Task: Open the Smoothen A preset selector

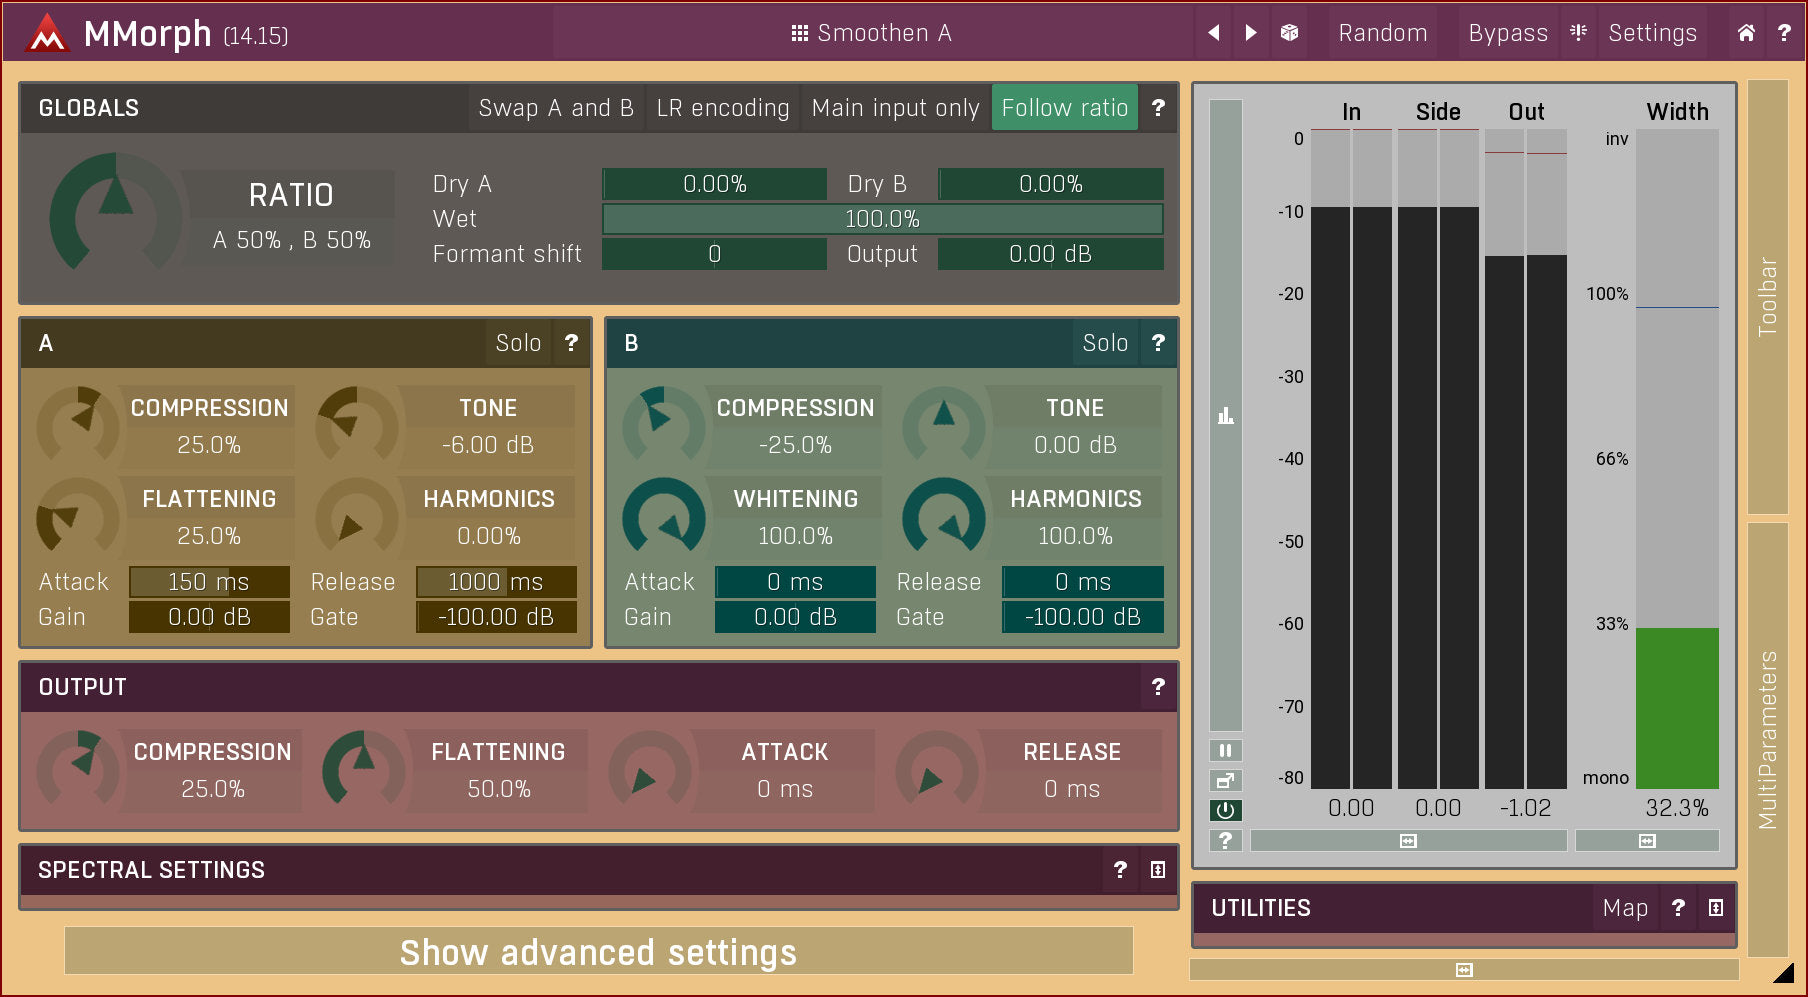Action: (872, 33)
